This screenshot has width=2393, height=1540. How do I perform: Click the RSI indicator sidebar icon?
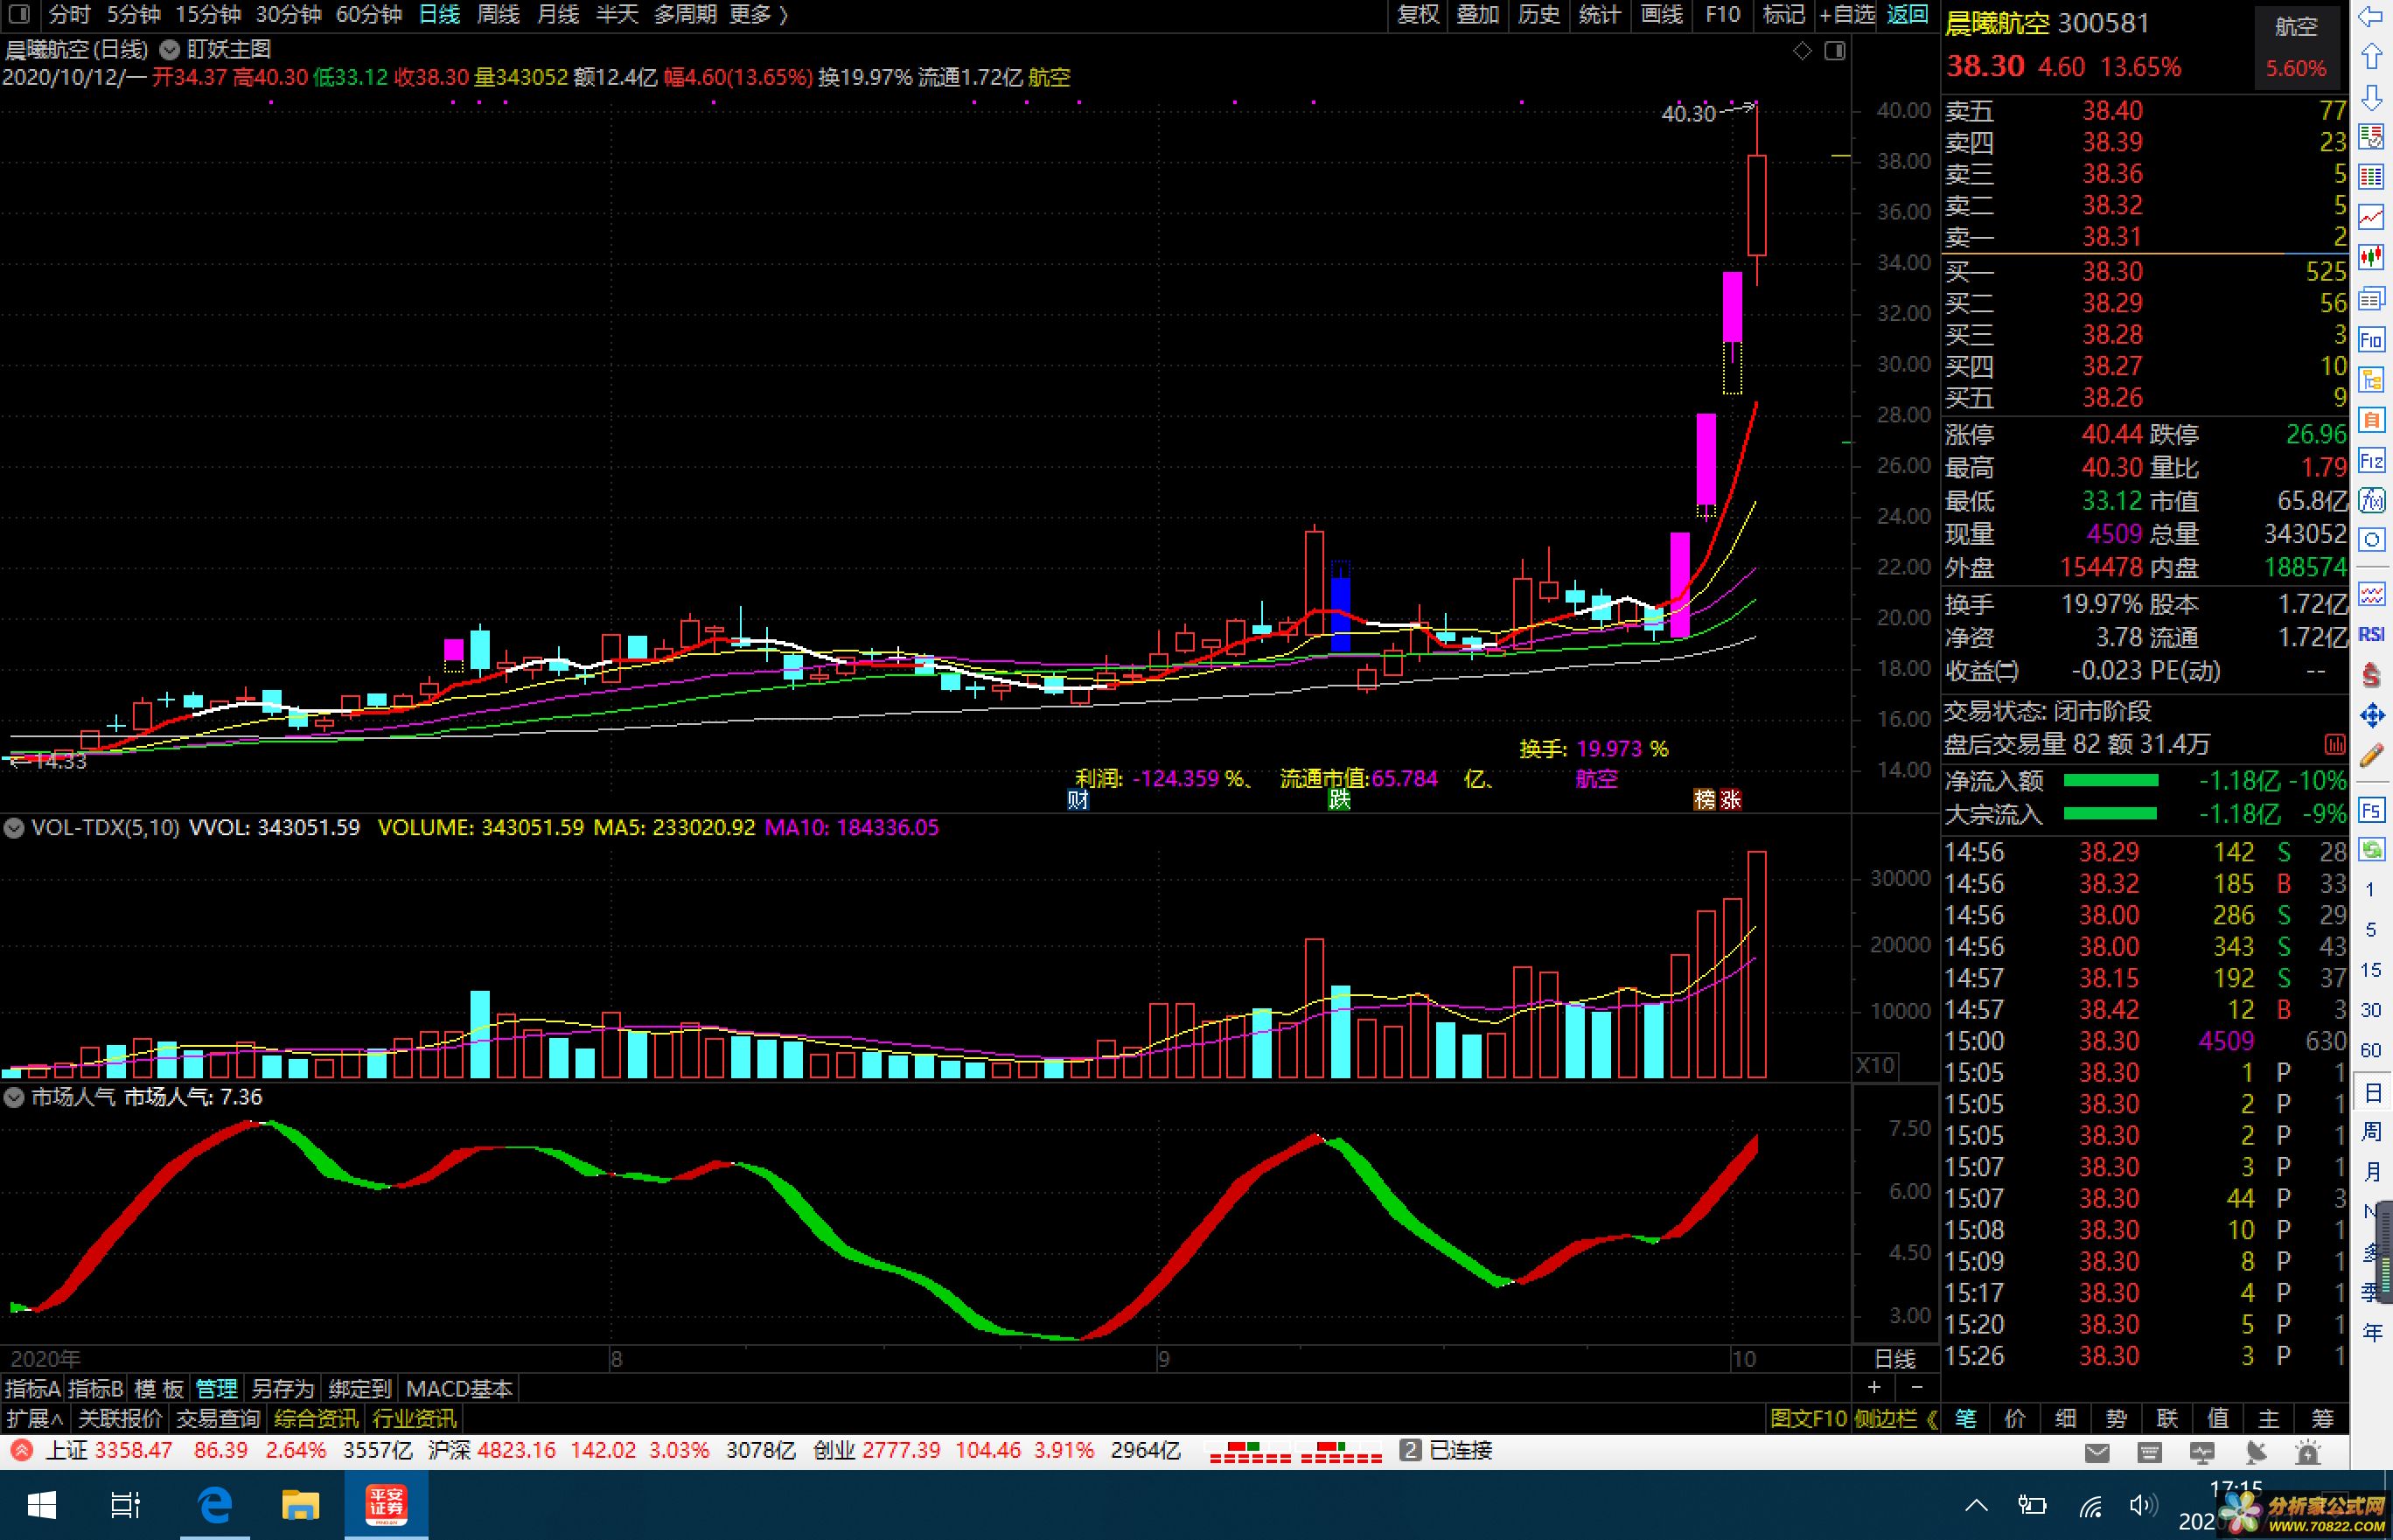pos(2371,634)
